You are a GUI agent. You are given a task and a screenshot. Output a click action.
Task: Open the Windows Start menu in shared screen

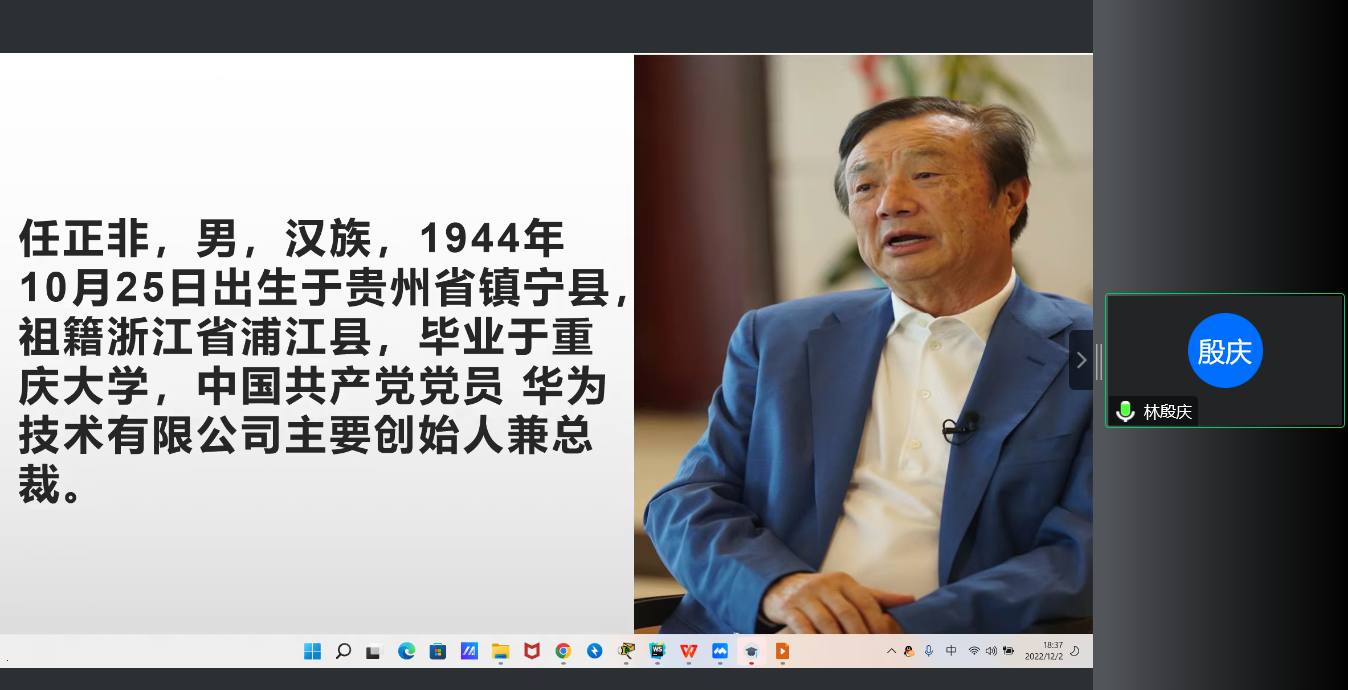tap(312, 651)
